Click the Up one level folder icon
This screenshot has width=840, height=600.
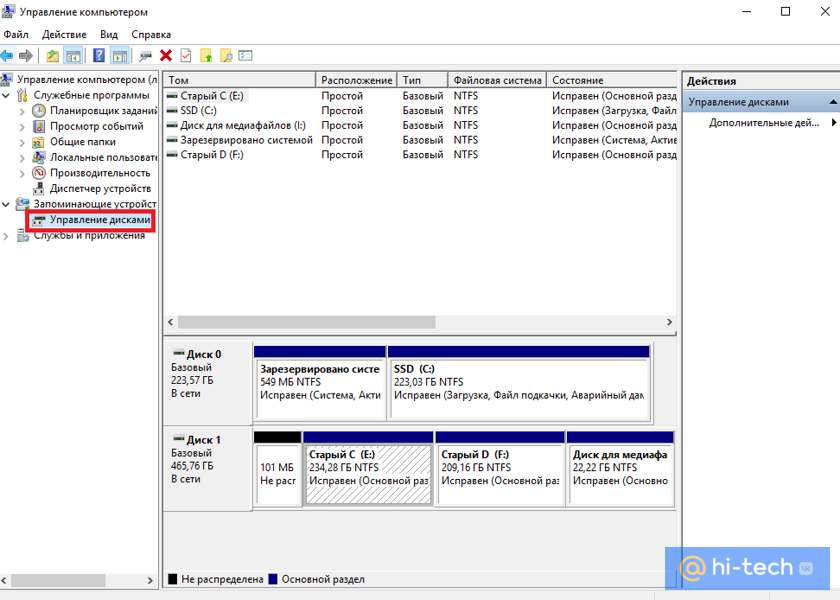point(53,56)
